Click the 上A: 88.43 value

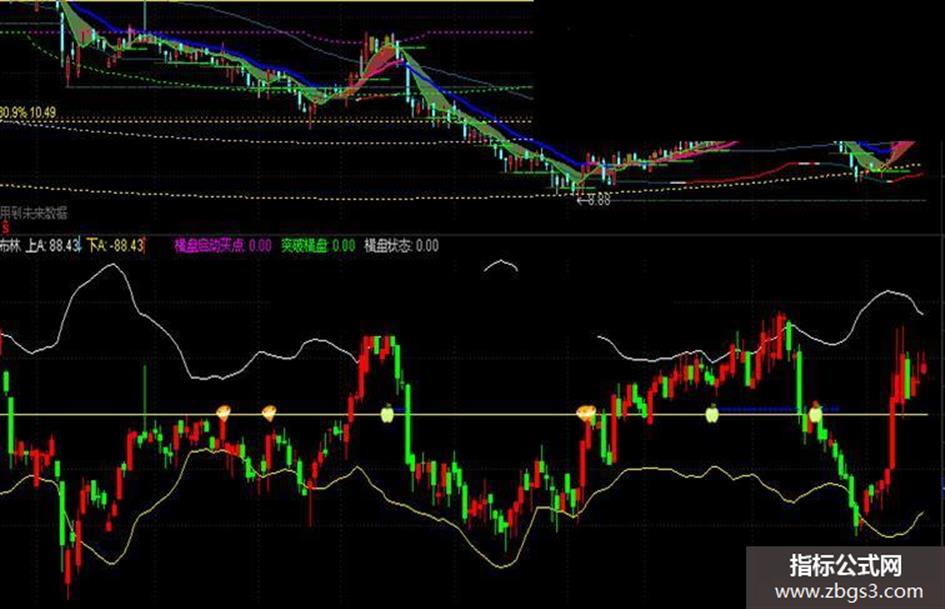pyautogui.click(x=52, y=245)
